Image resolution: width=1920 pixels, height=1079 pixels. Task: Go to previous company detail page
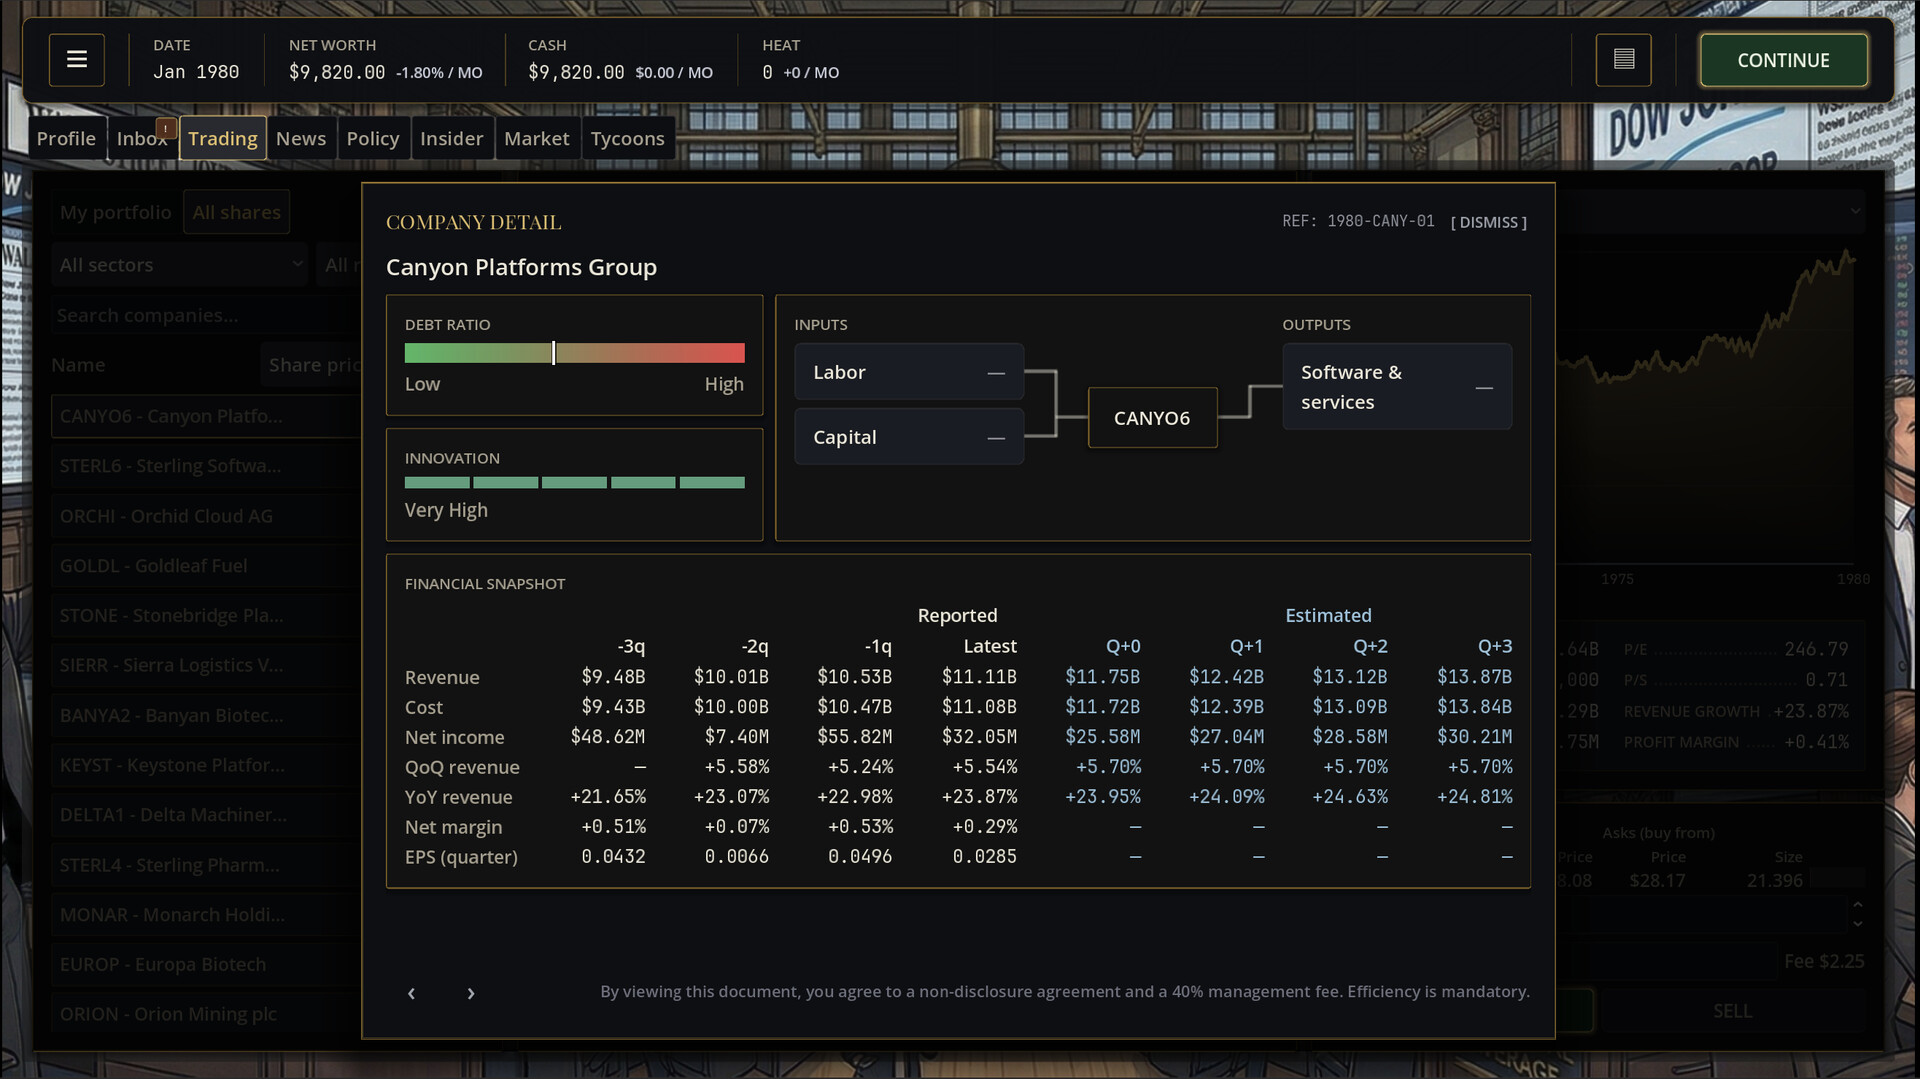pos(411,993)
